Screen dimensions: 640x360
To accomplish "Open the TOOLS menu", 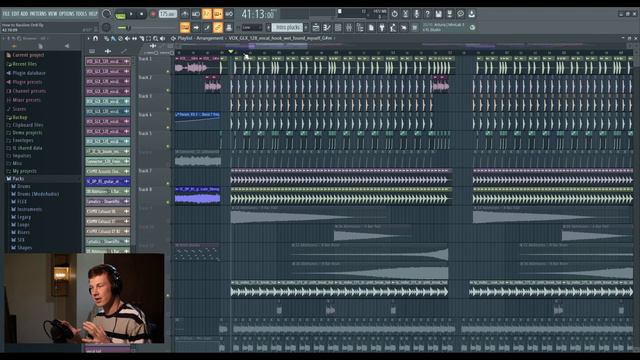I will pyautogui.click(x=81, y=14).
